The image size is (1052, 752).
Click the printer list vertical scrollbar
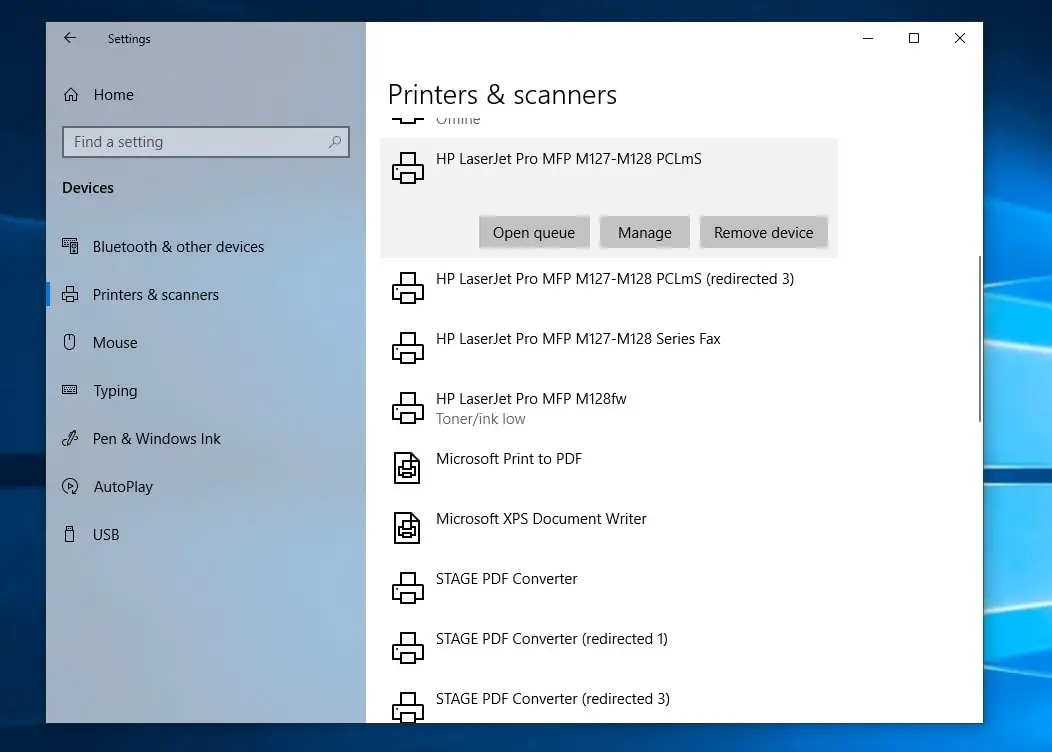click(x=980, y=339)
